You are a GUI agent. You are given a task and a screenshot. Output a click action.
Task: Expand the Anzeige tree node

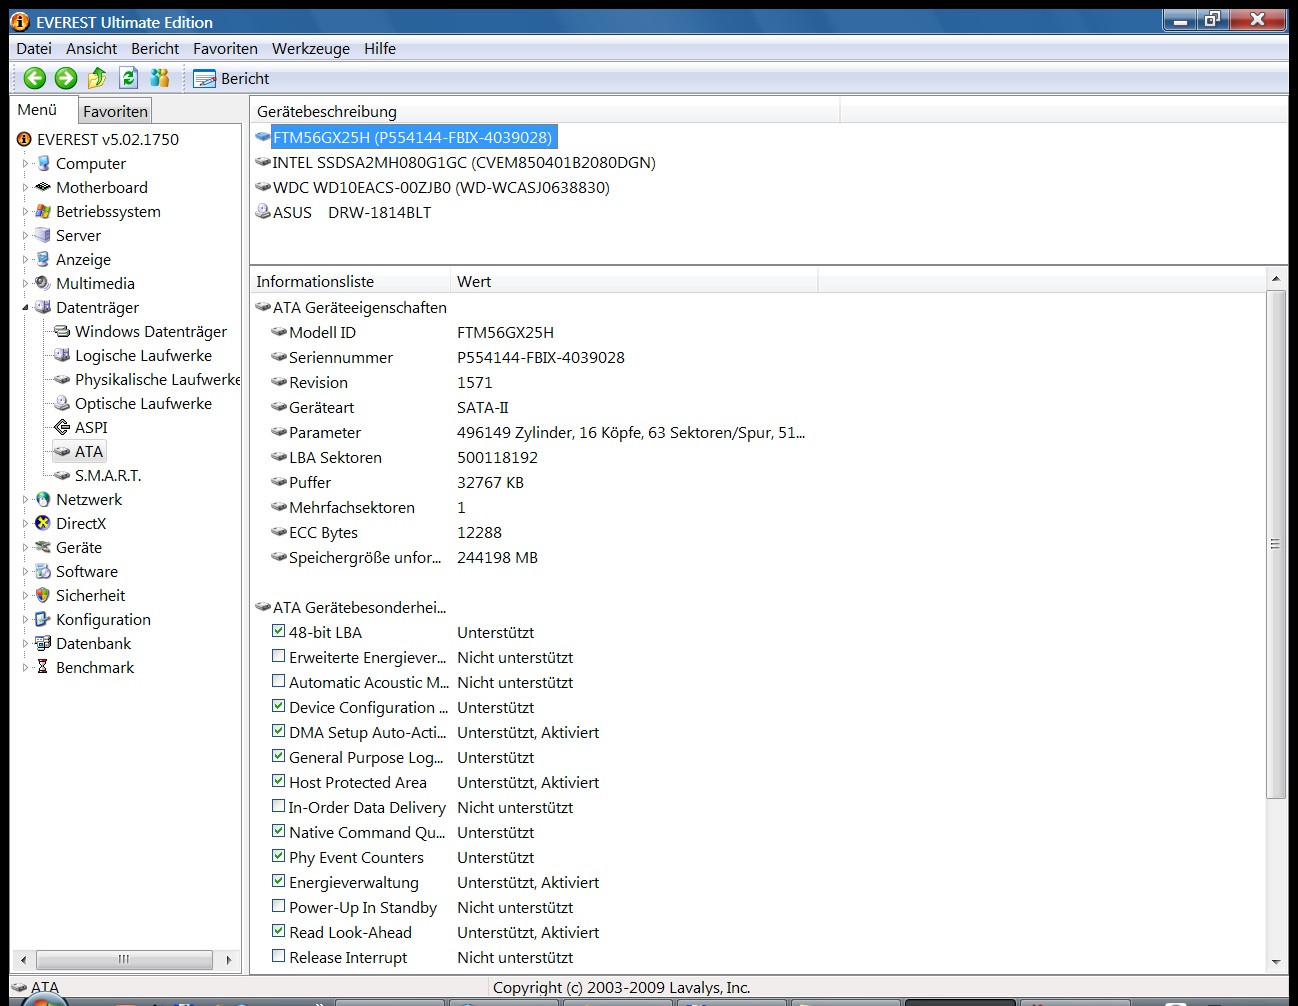(x=26, y=259)
